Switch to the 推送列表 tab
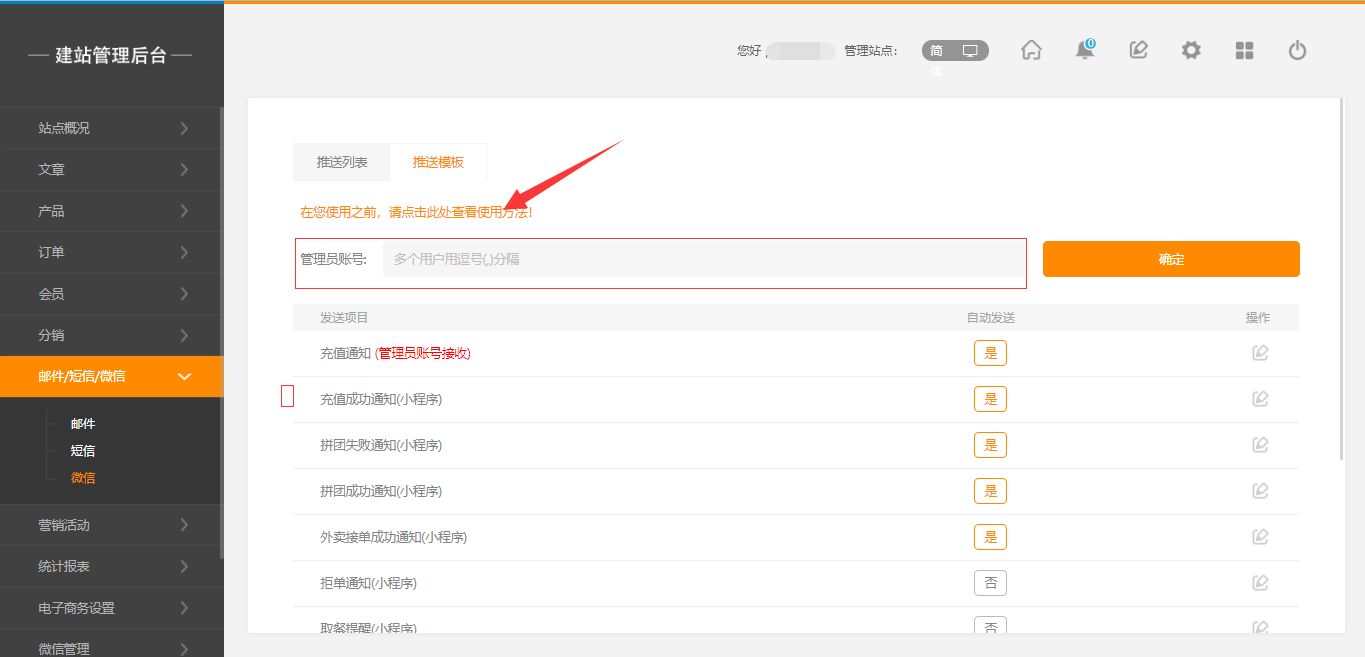The width and height of the screenshot is (1365, 657). [x=342, y=162]
